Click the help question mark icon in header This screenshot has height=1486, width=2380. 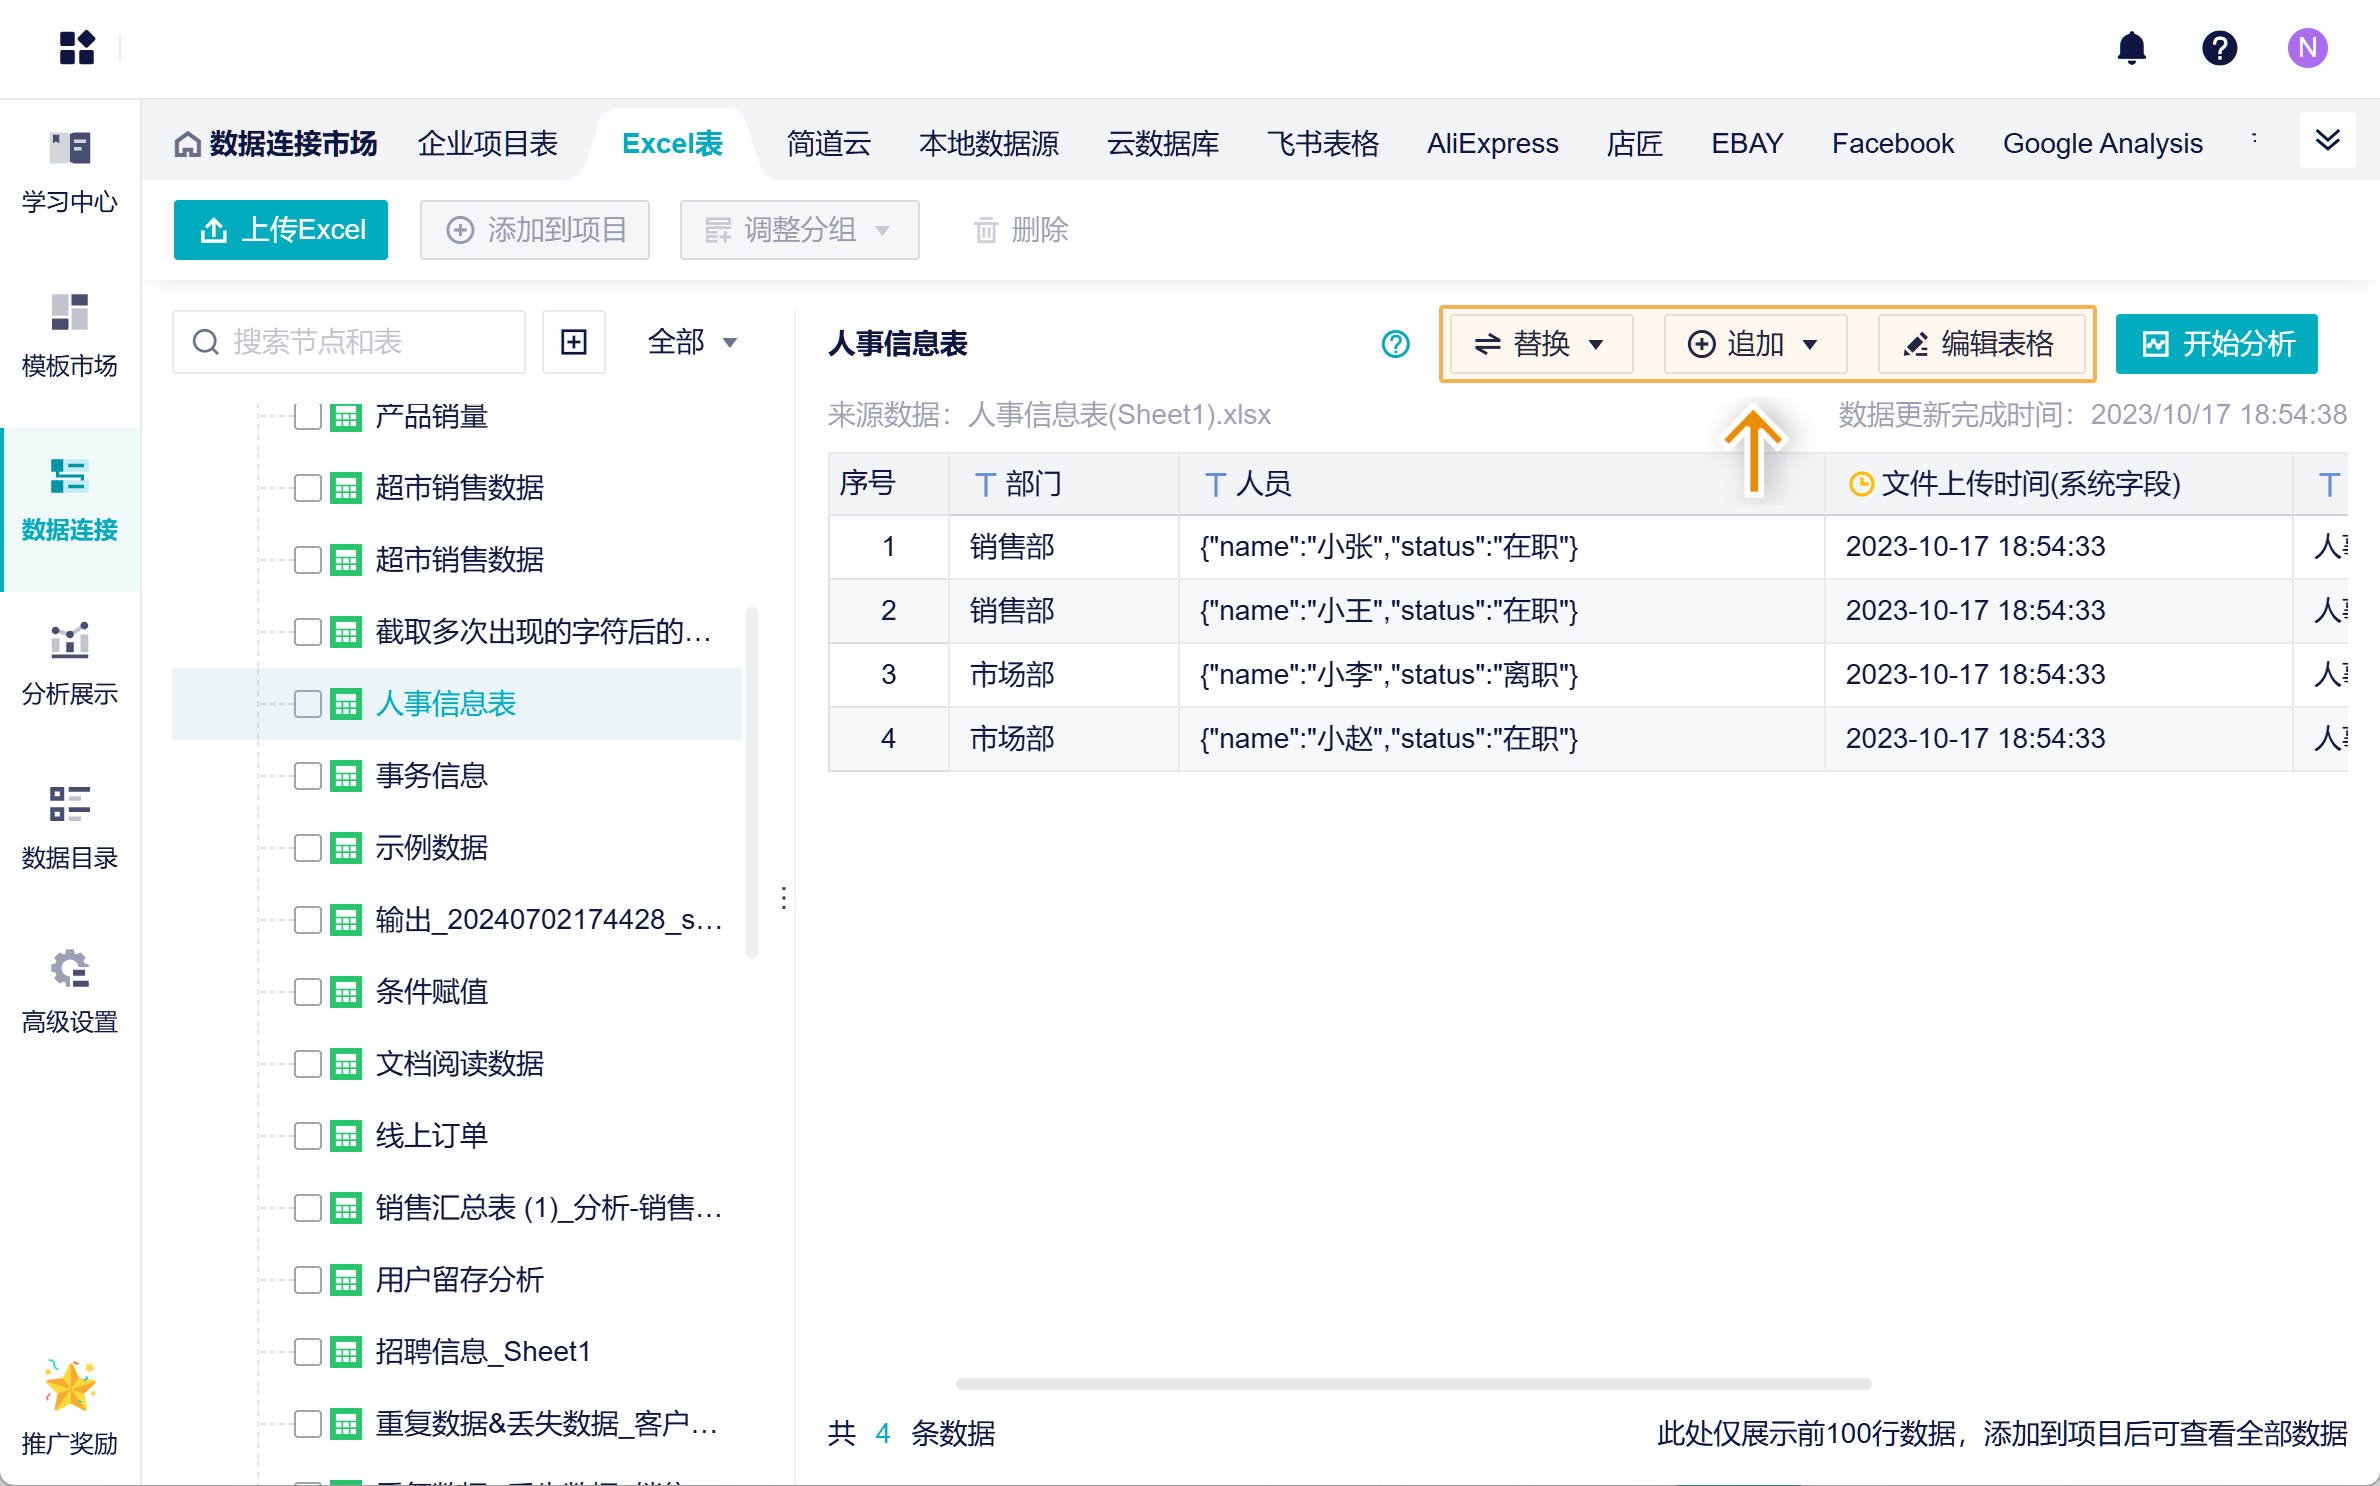(x=2219, y=48)
